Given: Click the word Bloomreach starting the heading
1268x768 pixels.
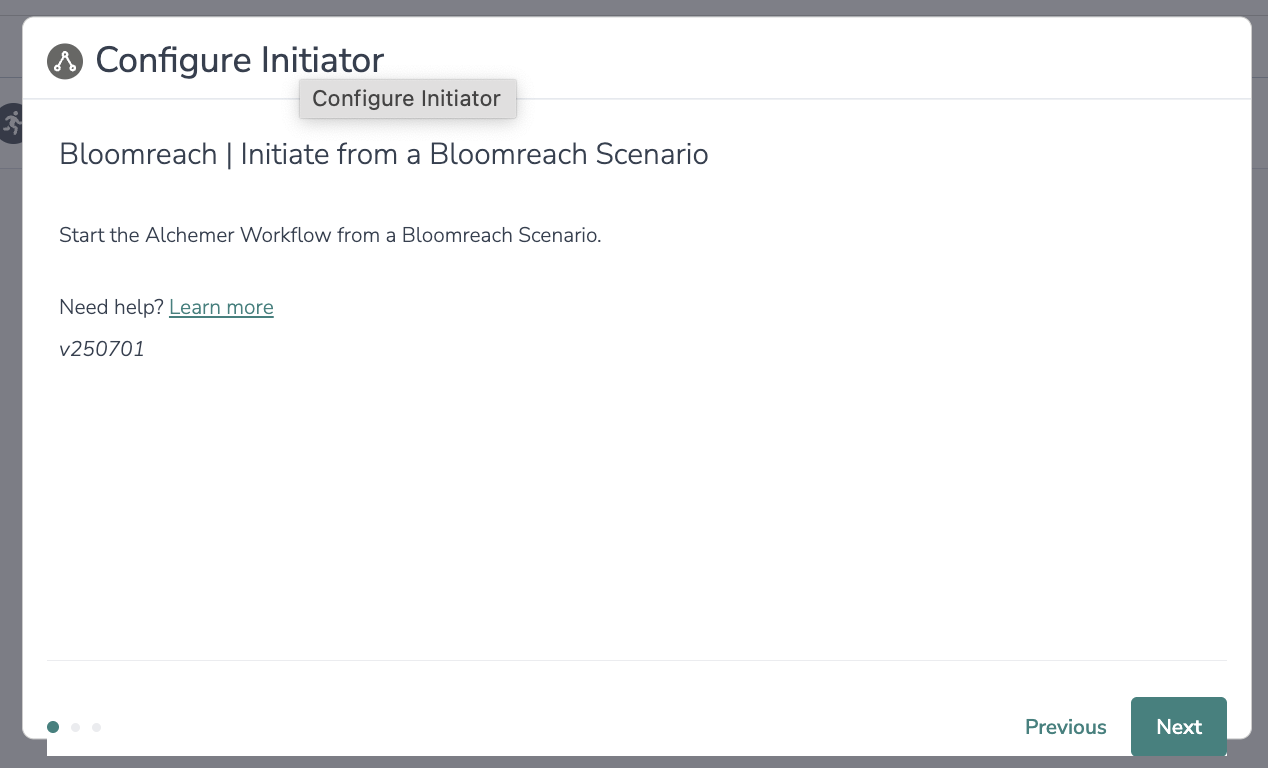Looking at the screenshot, I should [138, 155].
